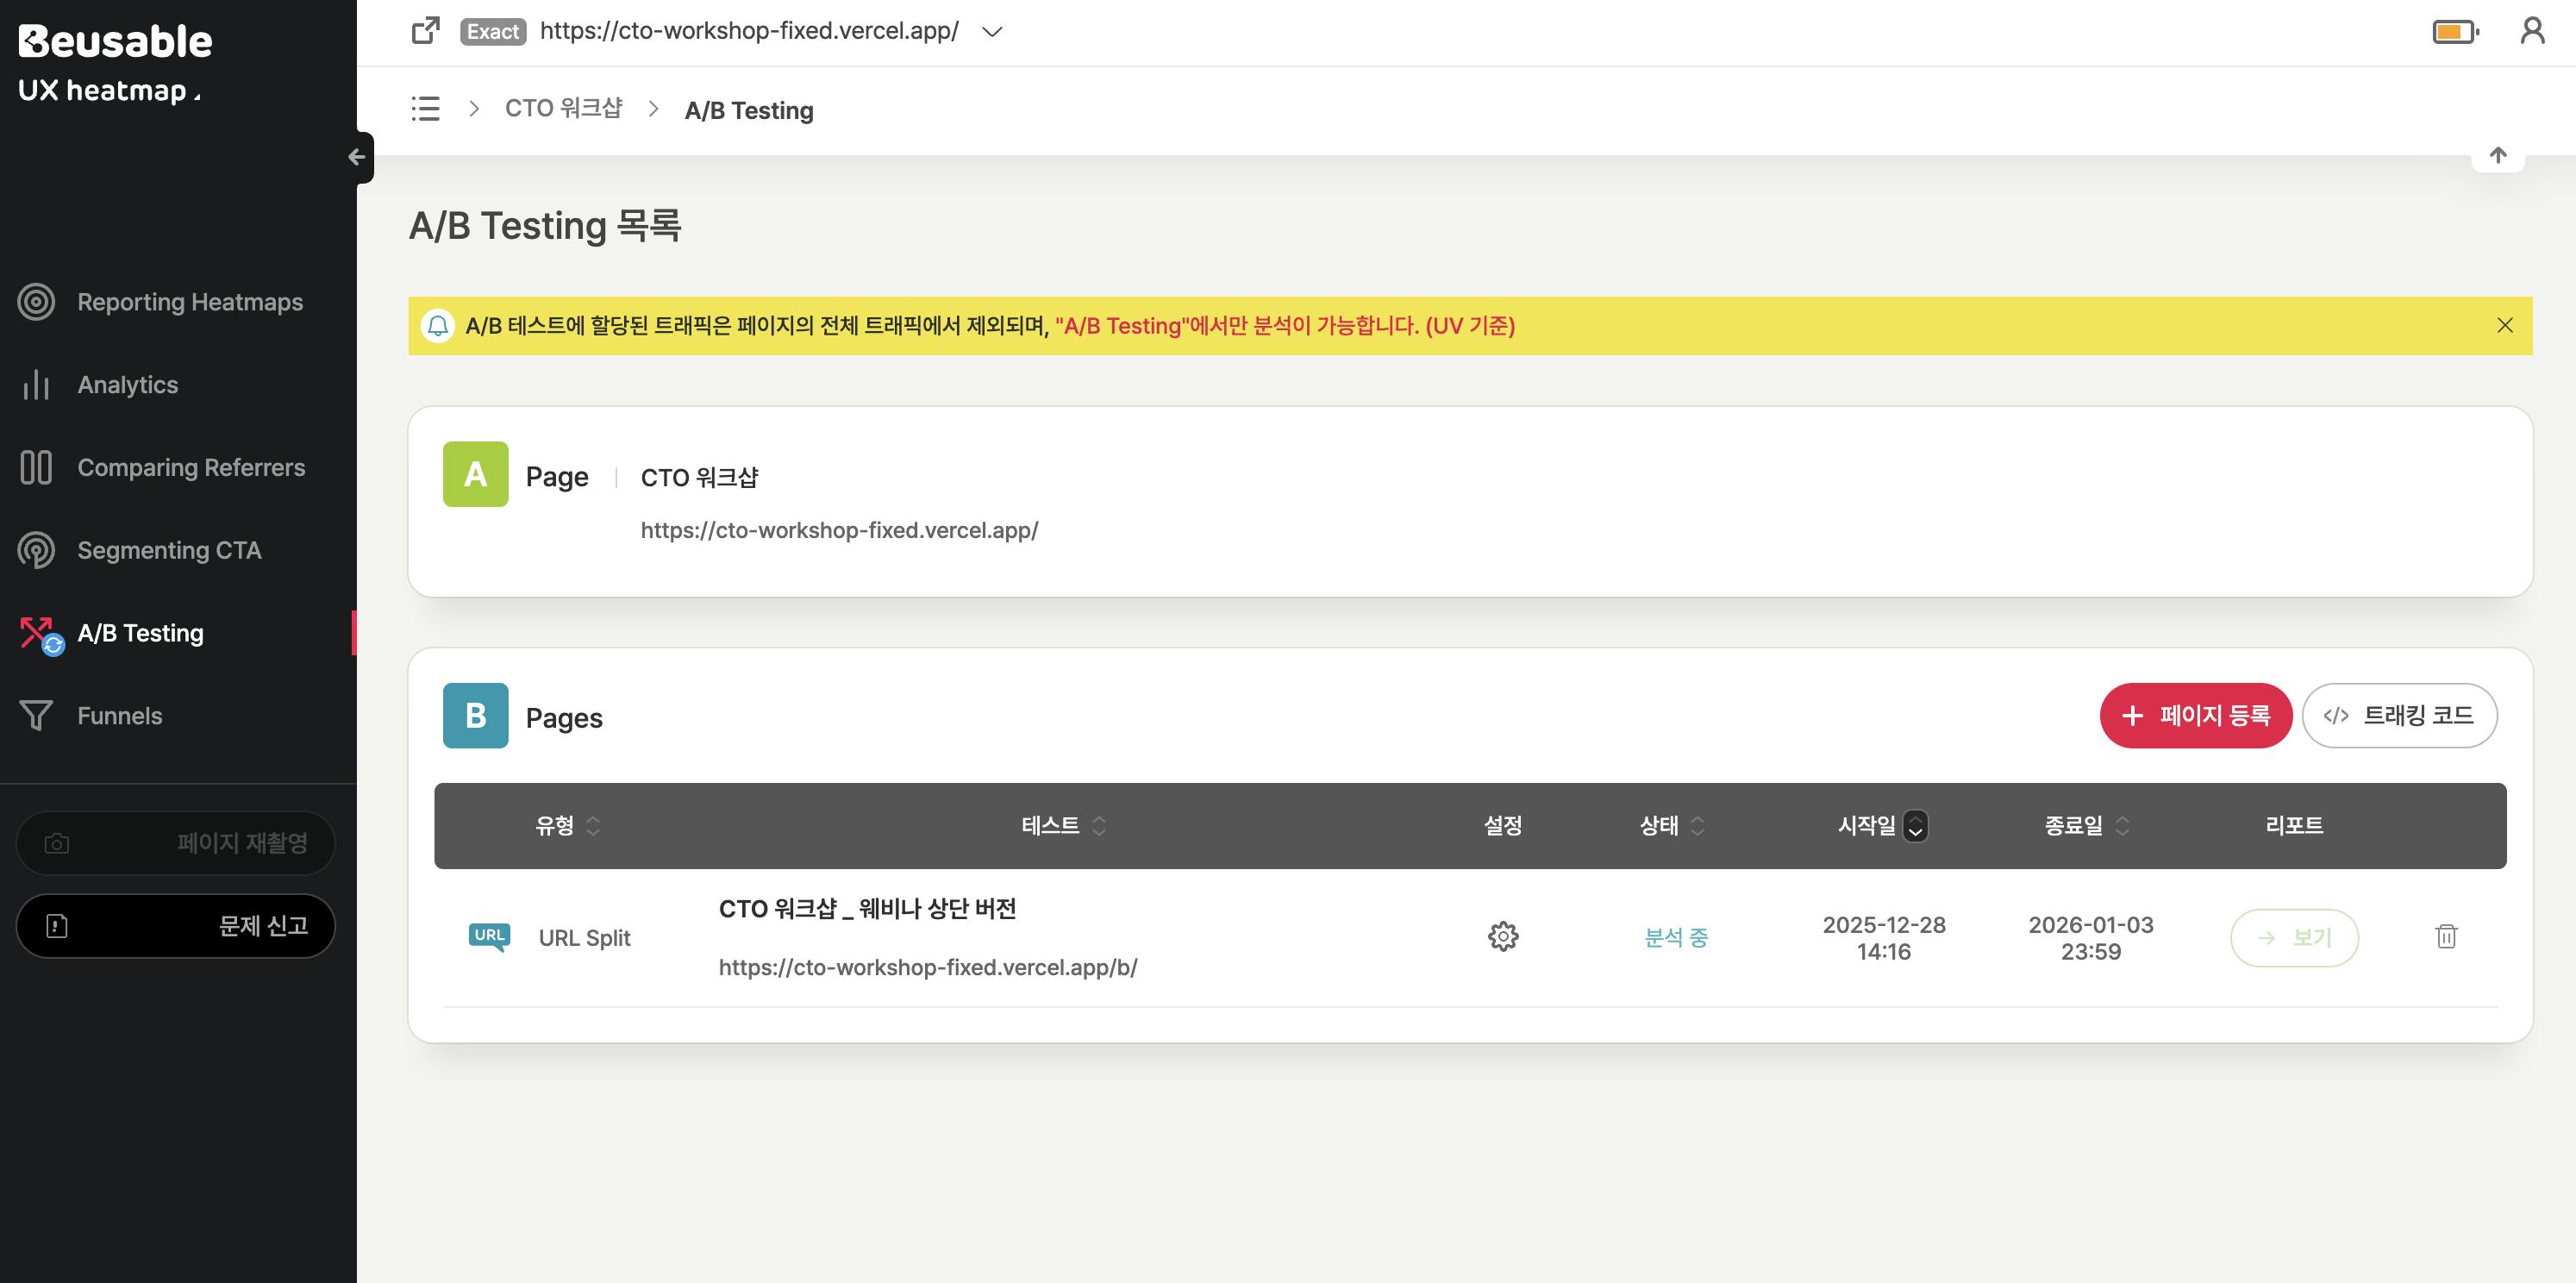
Task: Click CTO 워크샵 breadcrumb link
Action: pyautogui.click(x=563, y=108)
